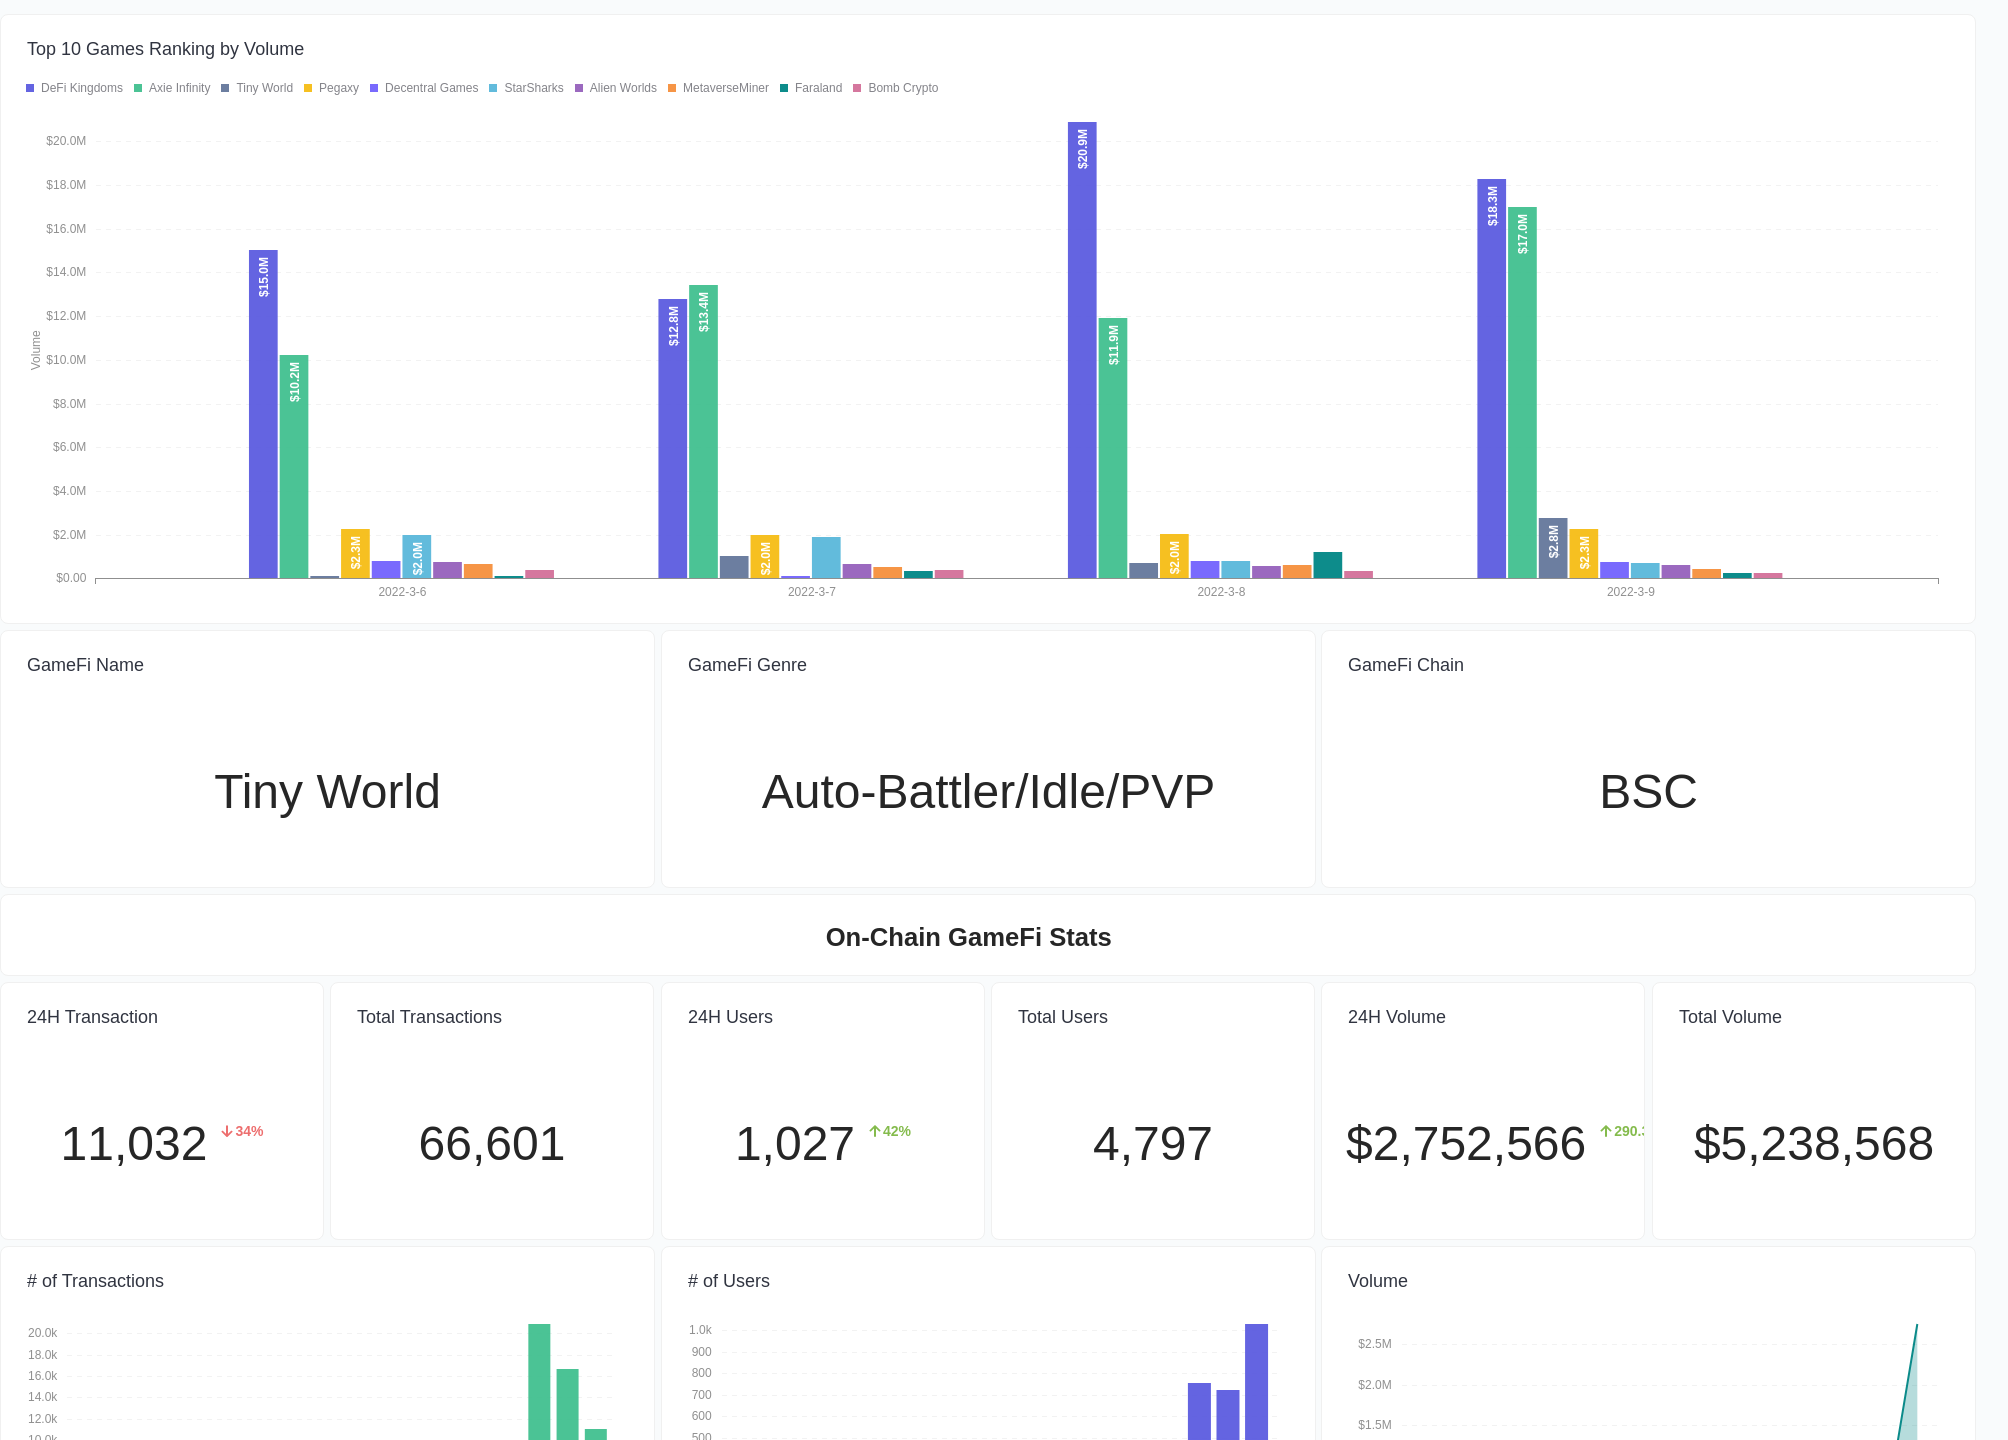2008x1440 pixels.
Task: Click the On-Chain GameFi Stats heading
Action: click(968, 937)
